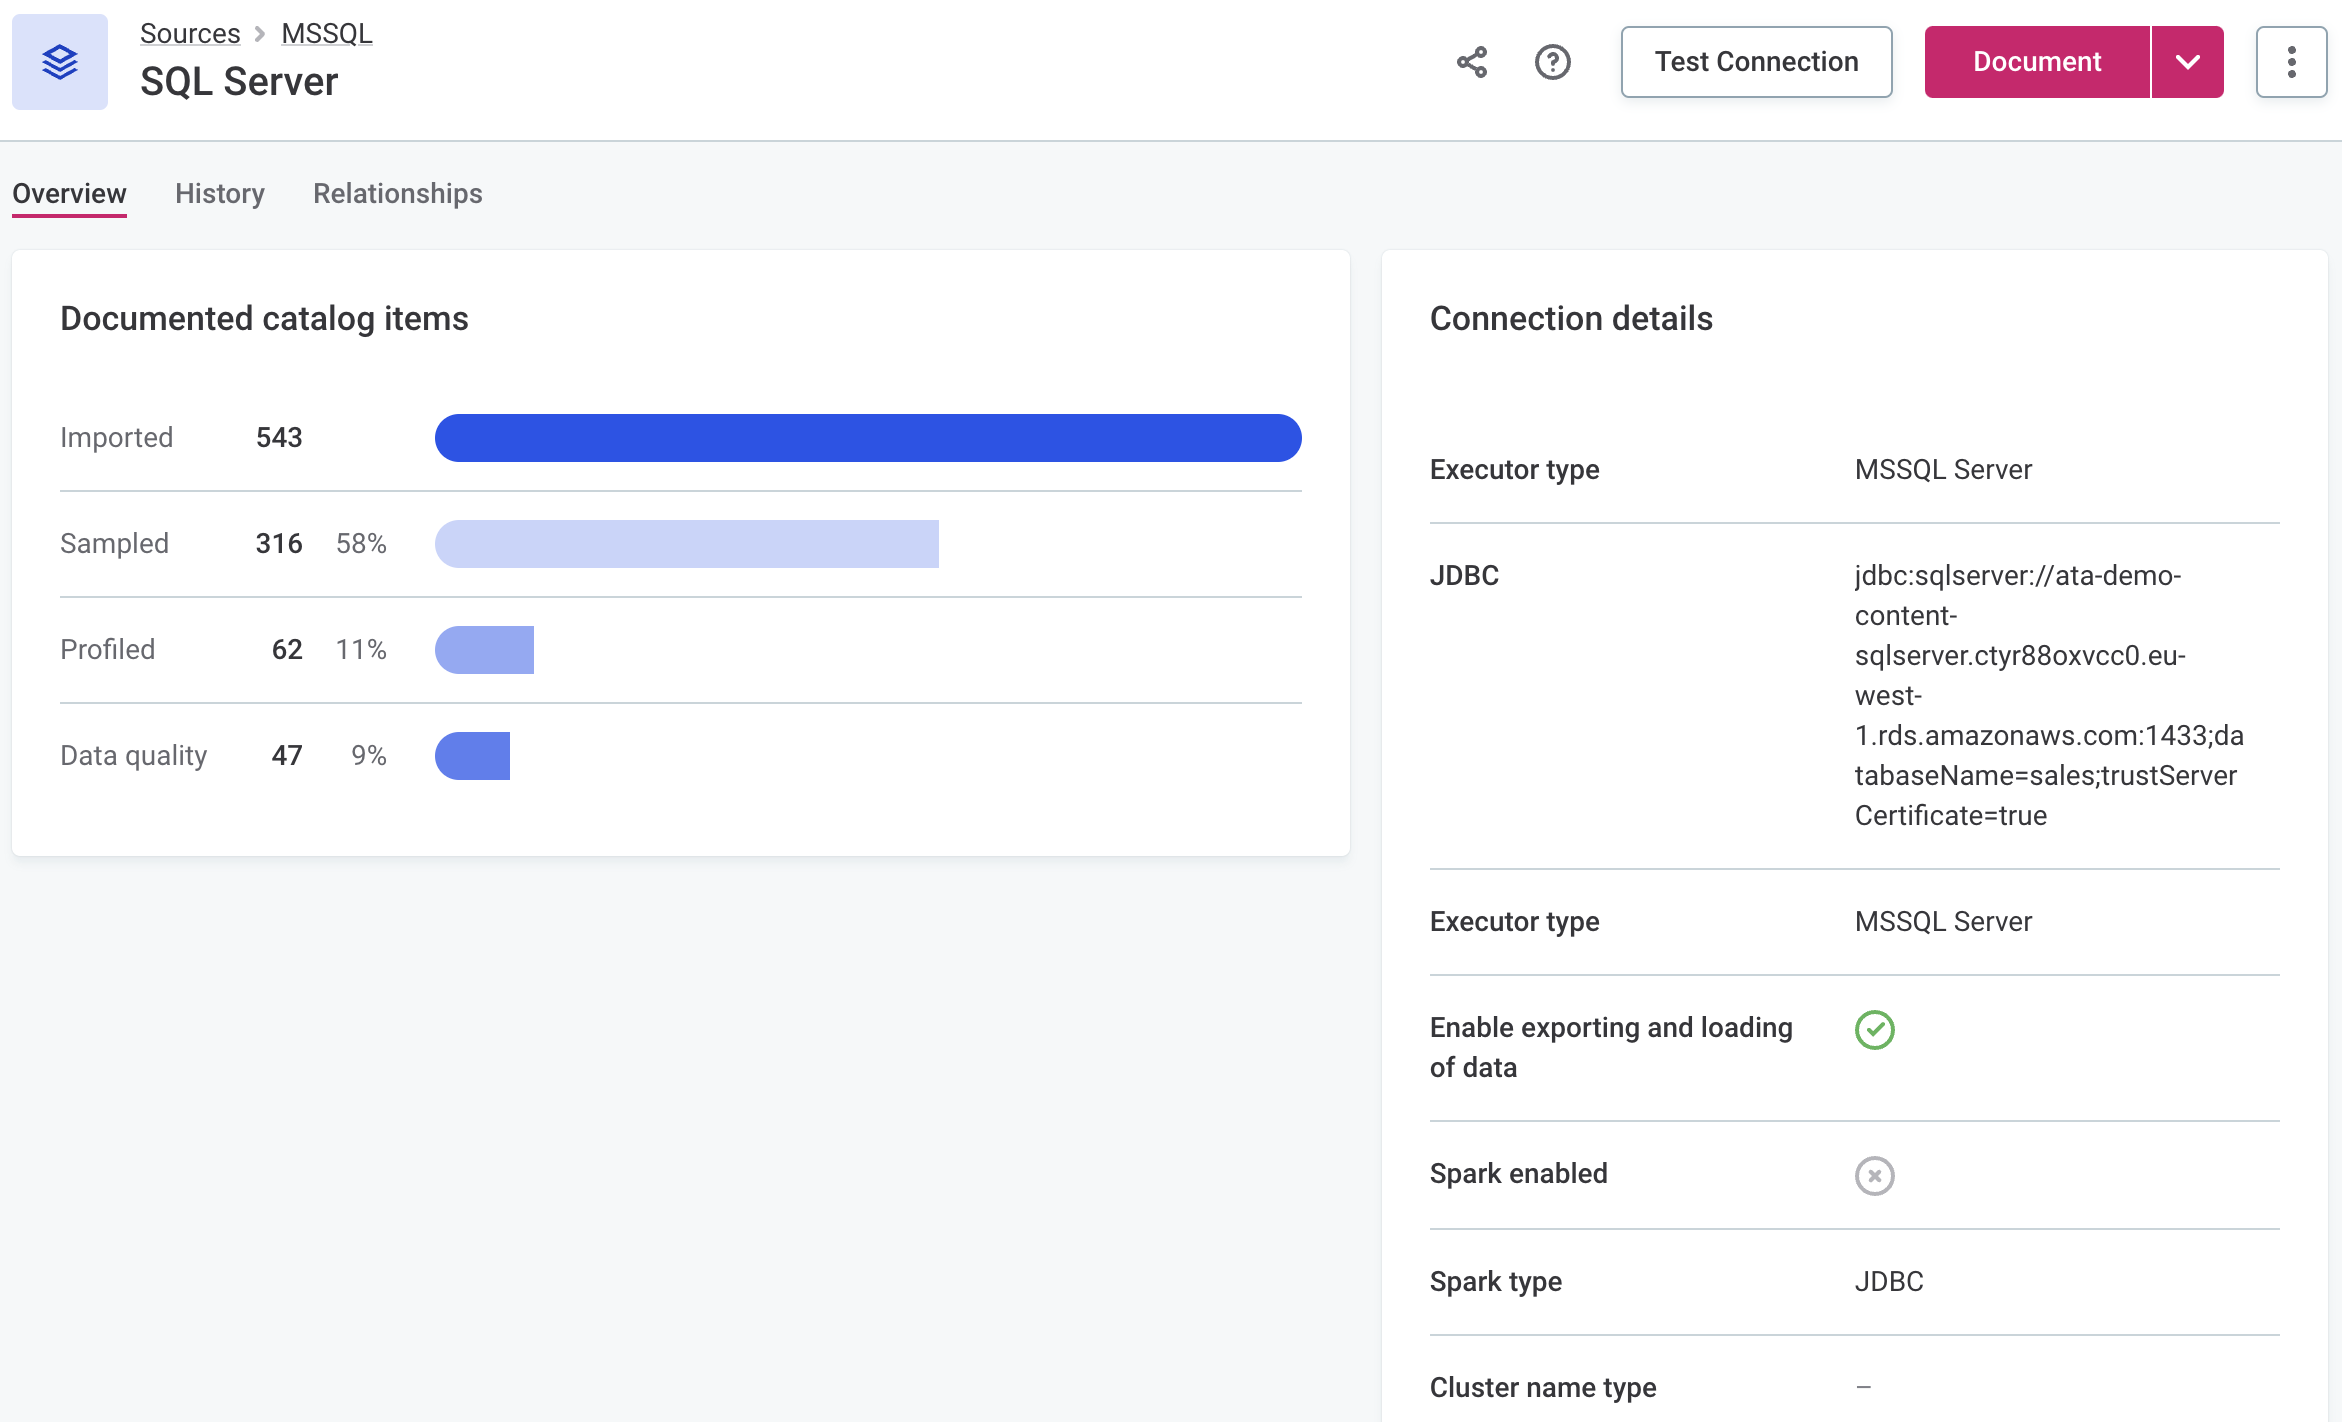Click the Imported progress bar

pos(867,437)
